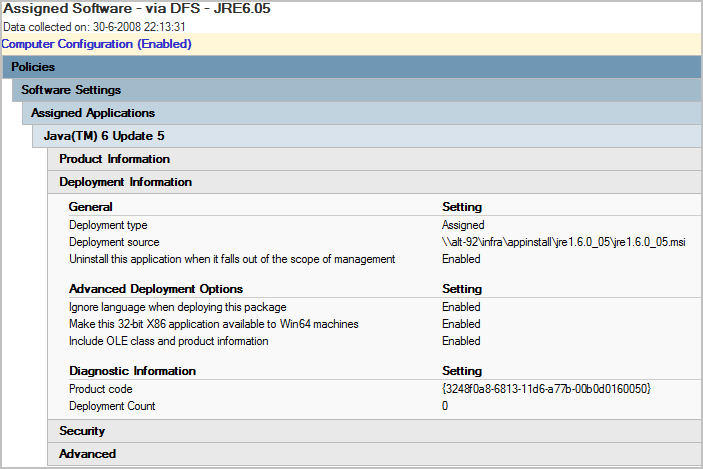Click the Computer Configuration (Enabled) link
The image size is (703, 469).
[96, 44]
